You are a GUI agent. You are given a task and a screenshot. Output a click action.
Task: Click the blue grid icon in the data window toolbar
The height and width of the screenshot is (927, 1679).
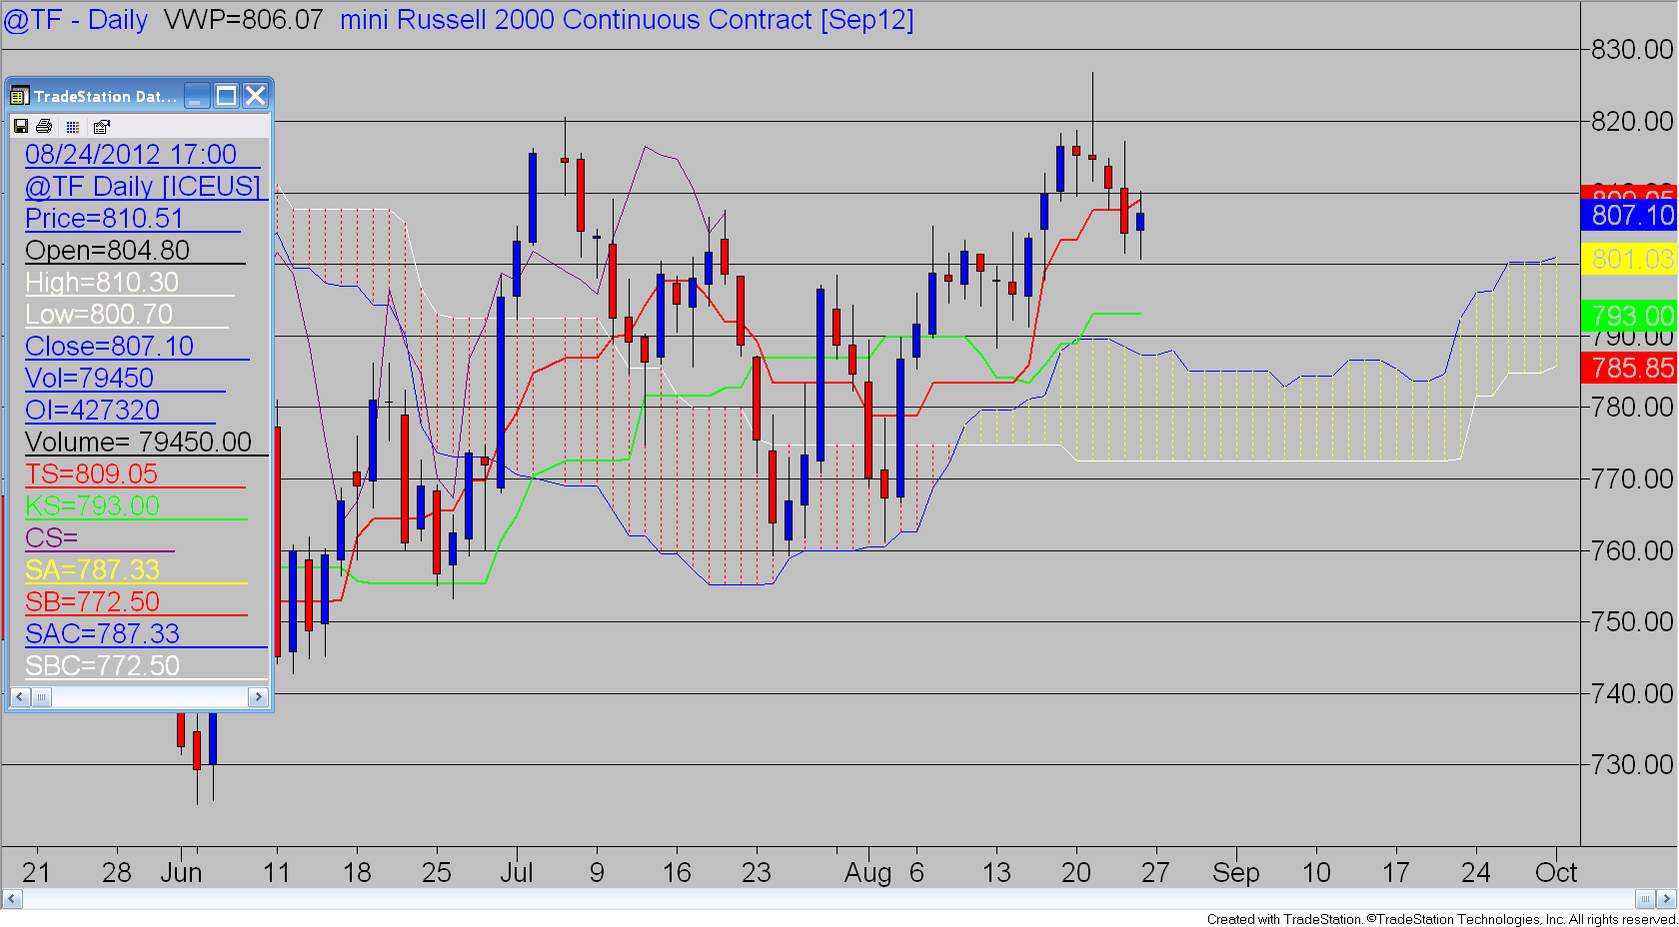[x=72, y=126]
